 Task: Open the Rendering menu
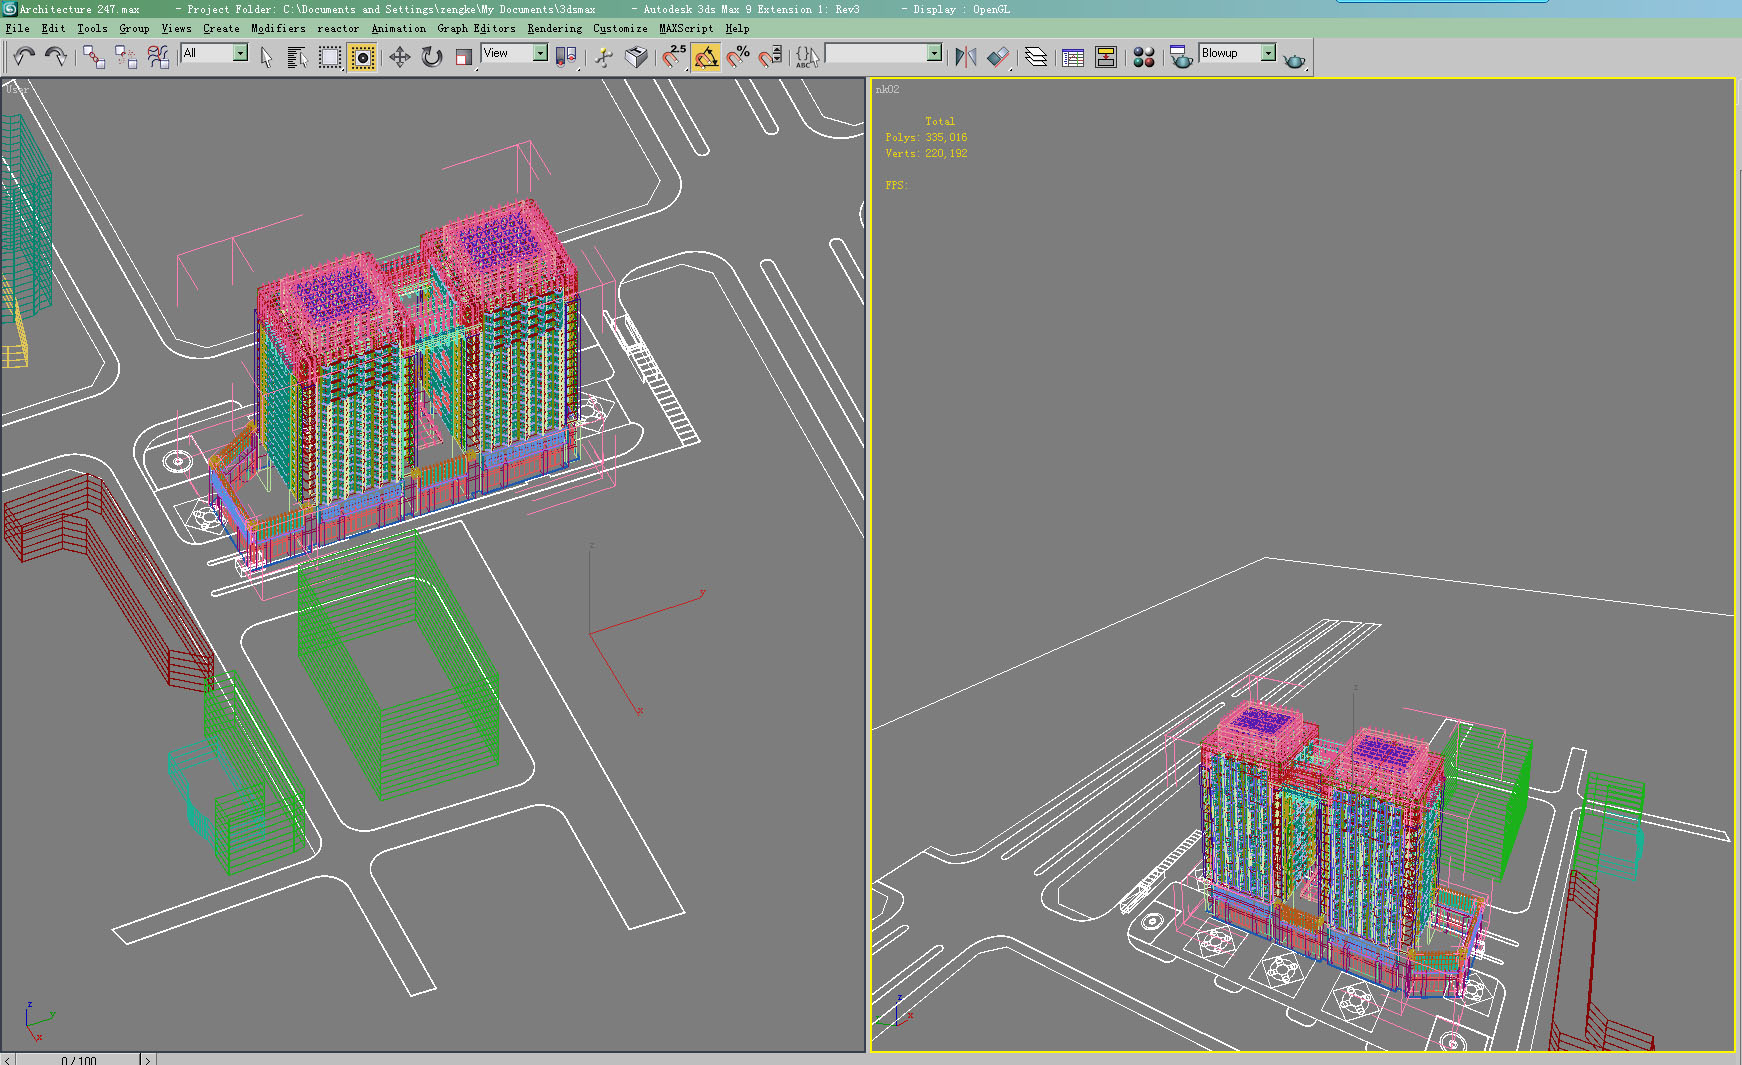(x=554, y=29)
